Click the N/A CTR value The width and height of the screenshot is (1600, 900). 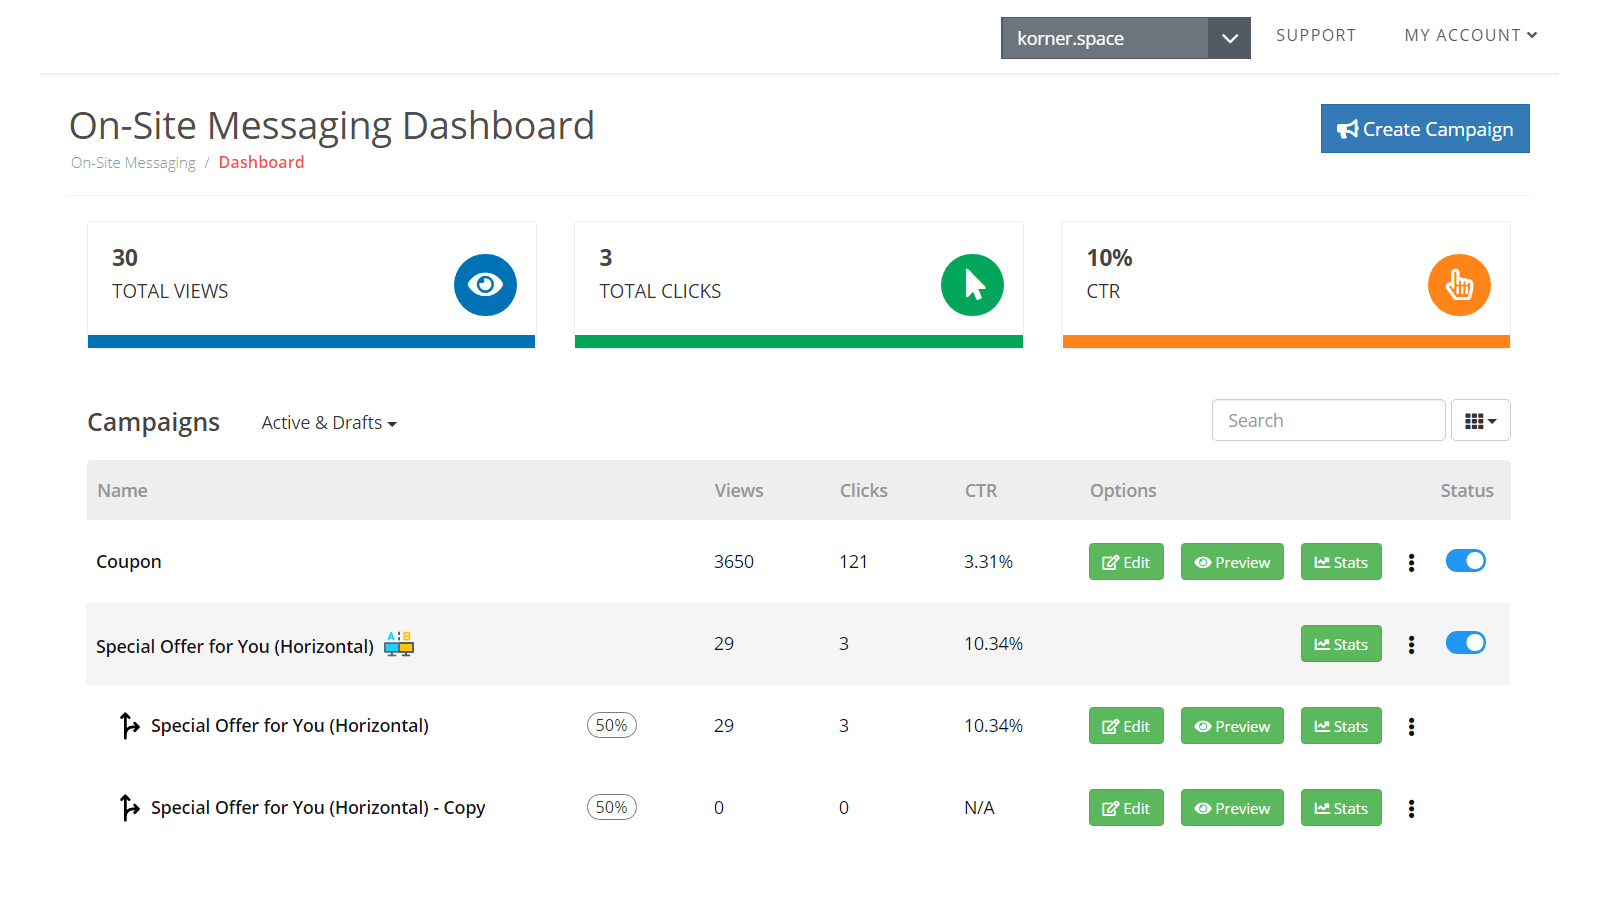click(979, 808)
